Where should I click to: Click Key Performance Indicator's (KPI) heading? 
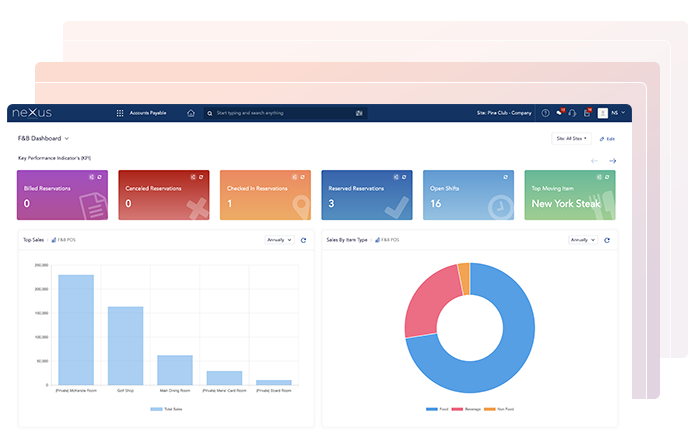pyautogui.click(x=54, y=158)
